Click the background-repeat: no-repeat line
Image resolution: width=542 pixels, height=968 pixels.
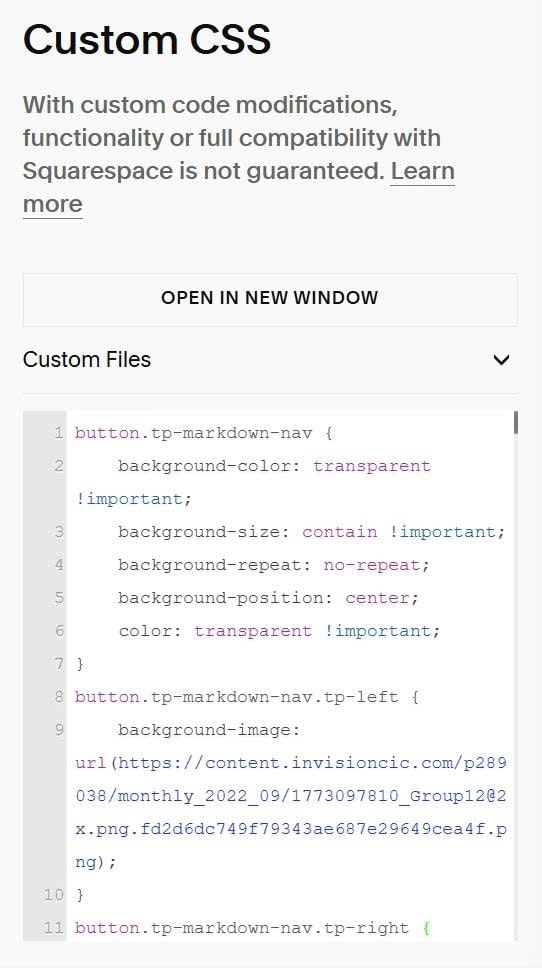coord(273,565)
